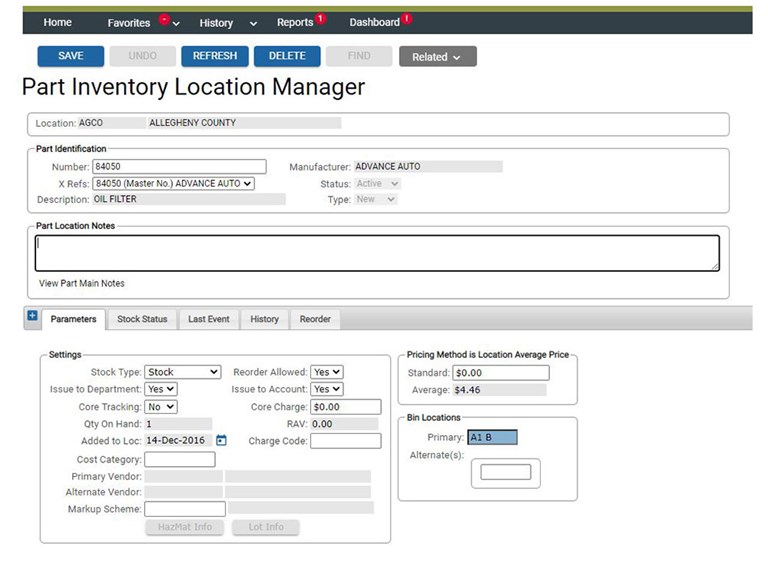Viewport: 768px width, 576px height.
Task: Toggle Reorder Allowed Yes/No selector
Action: pyautogui.click(x=327, y=372)
